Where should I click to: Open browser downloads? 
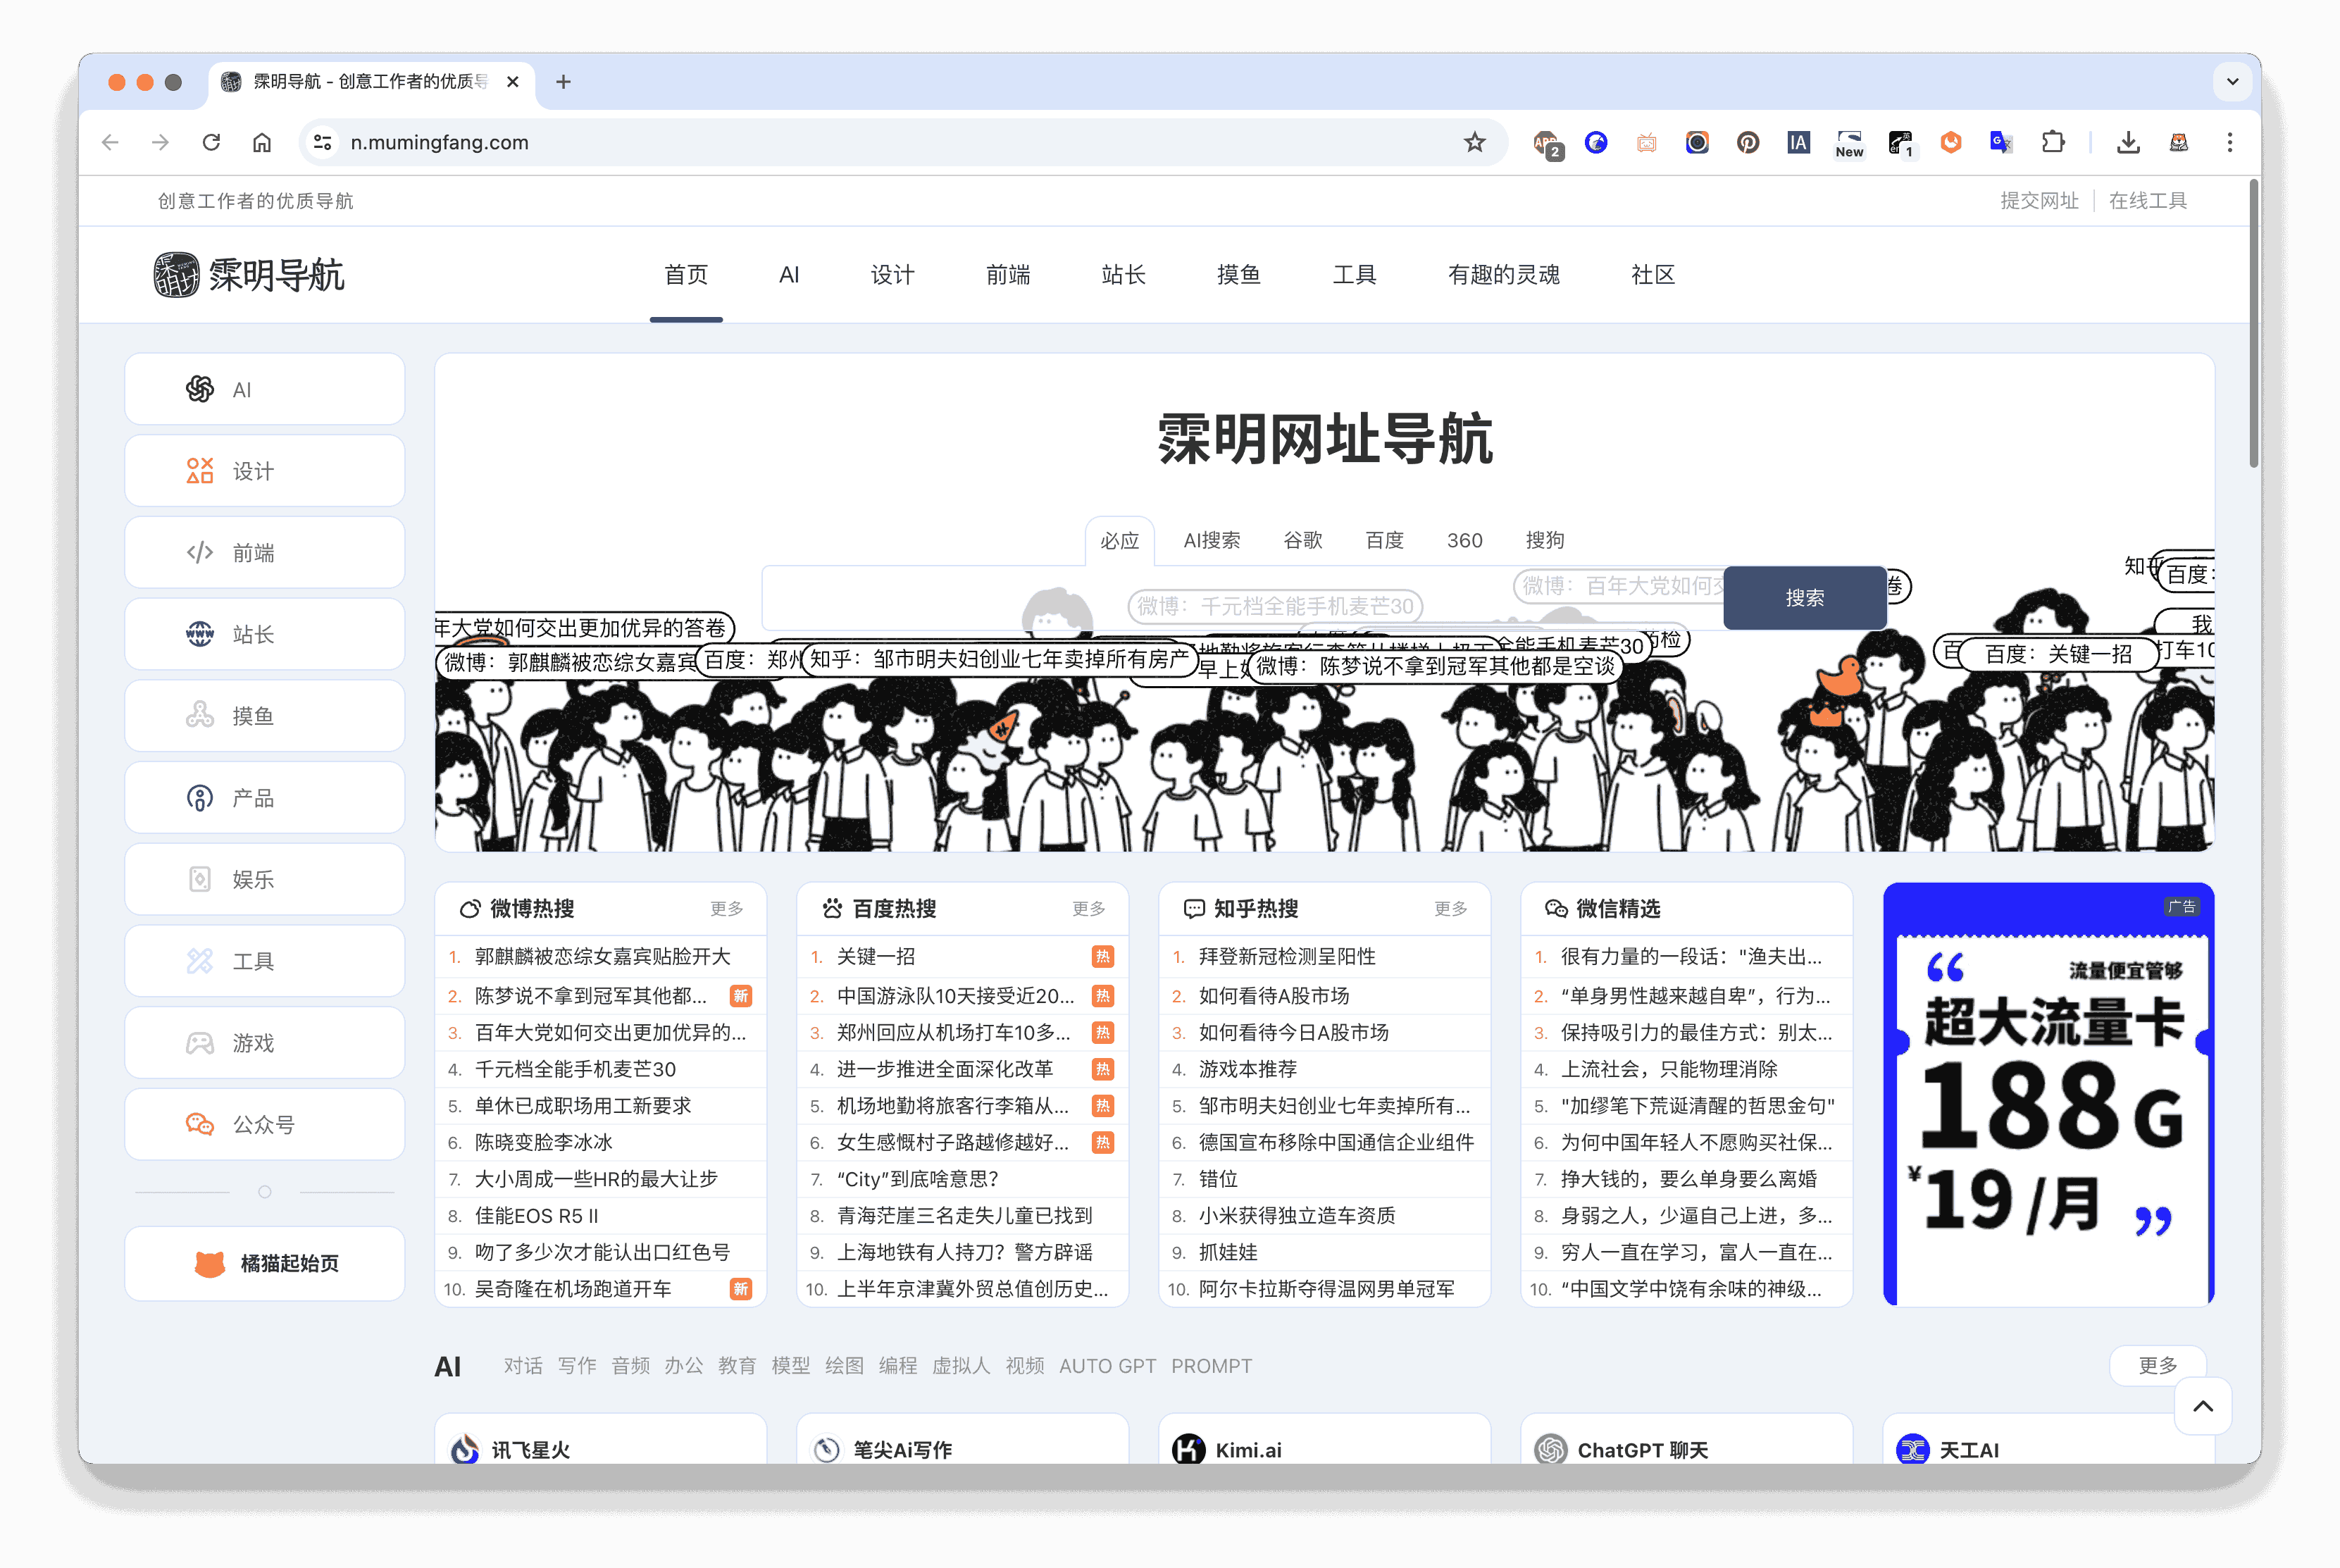tap(2129, 142)
